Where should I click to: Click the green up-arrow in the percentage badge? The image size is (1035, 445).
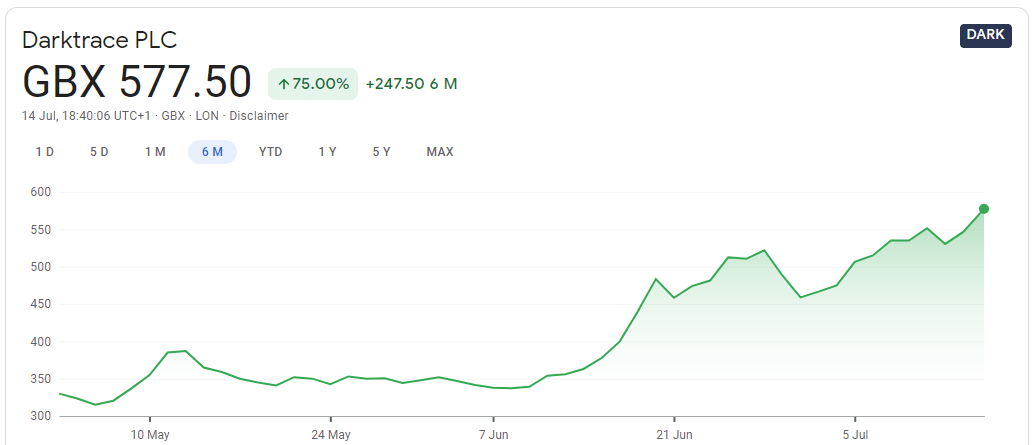click(x=284, y=84)
